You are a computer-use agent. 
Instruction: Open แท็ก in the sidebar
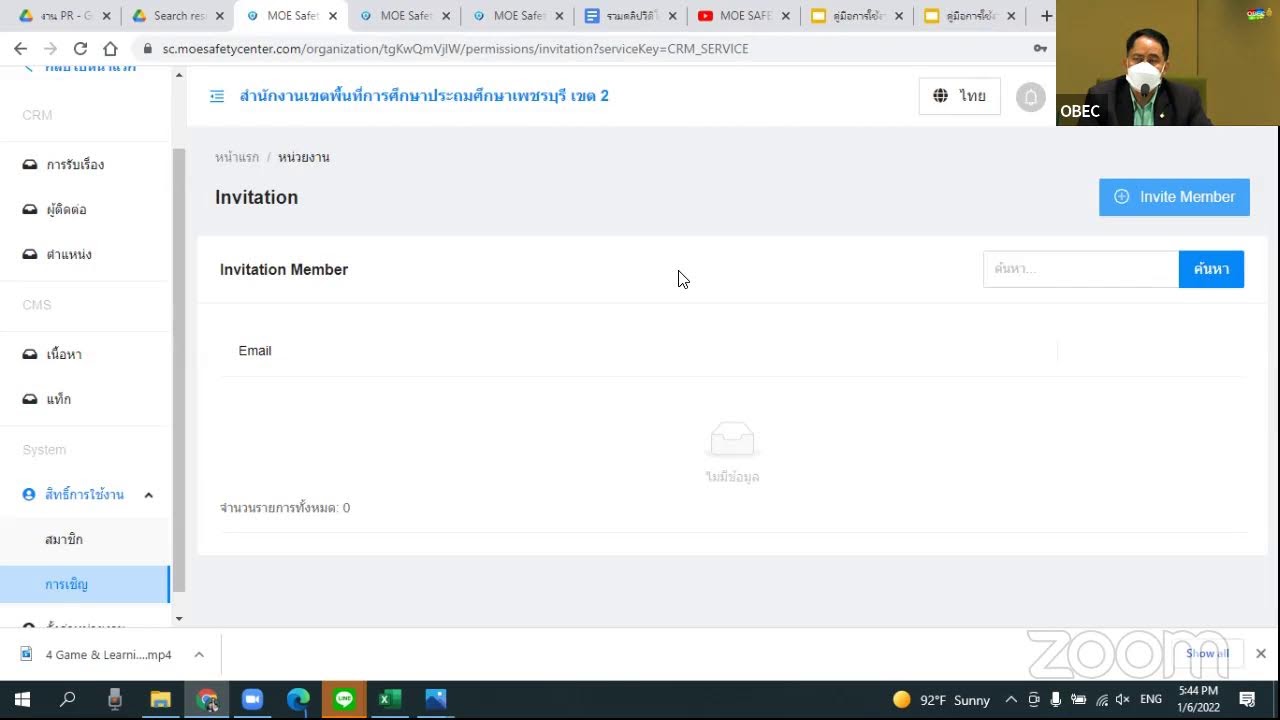tap(58, 399)
